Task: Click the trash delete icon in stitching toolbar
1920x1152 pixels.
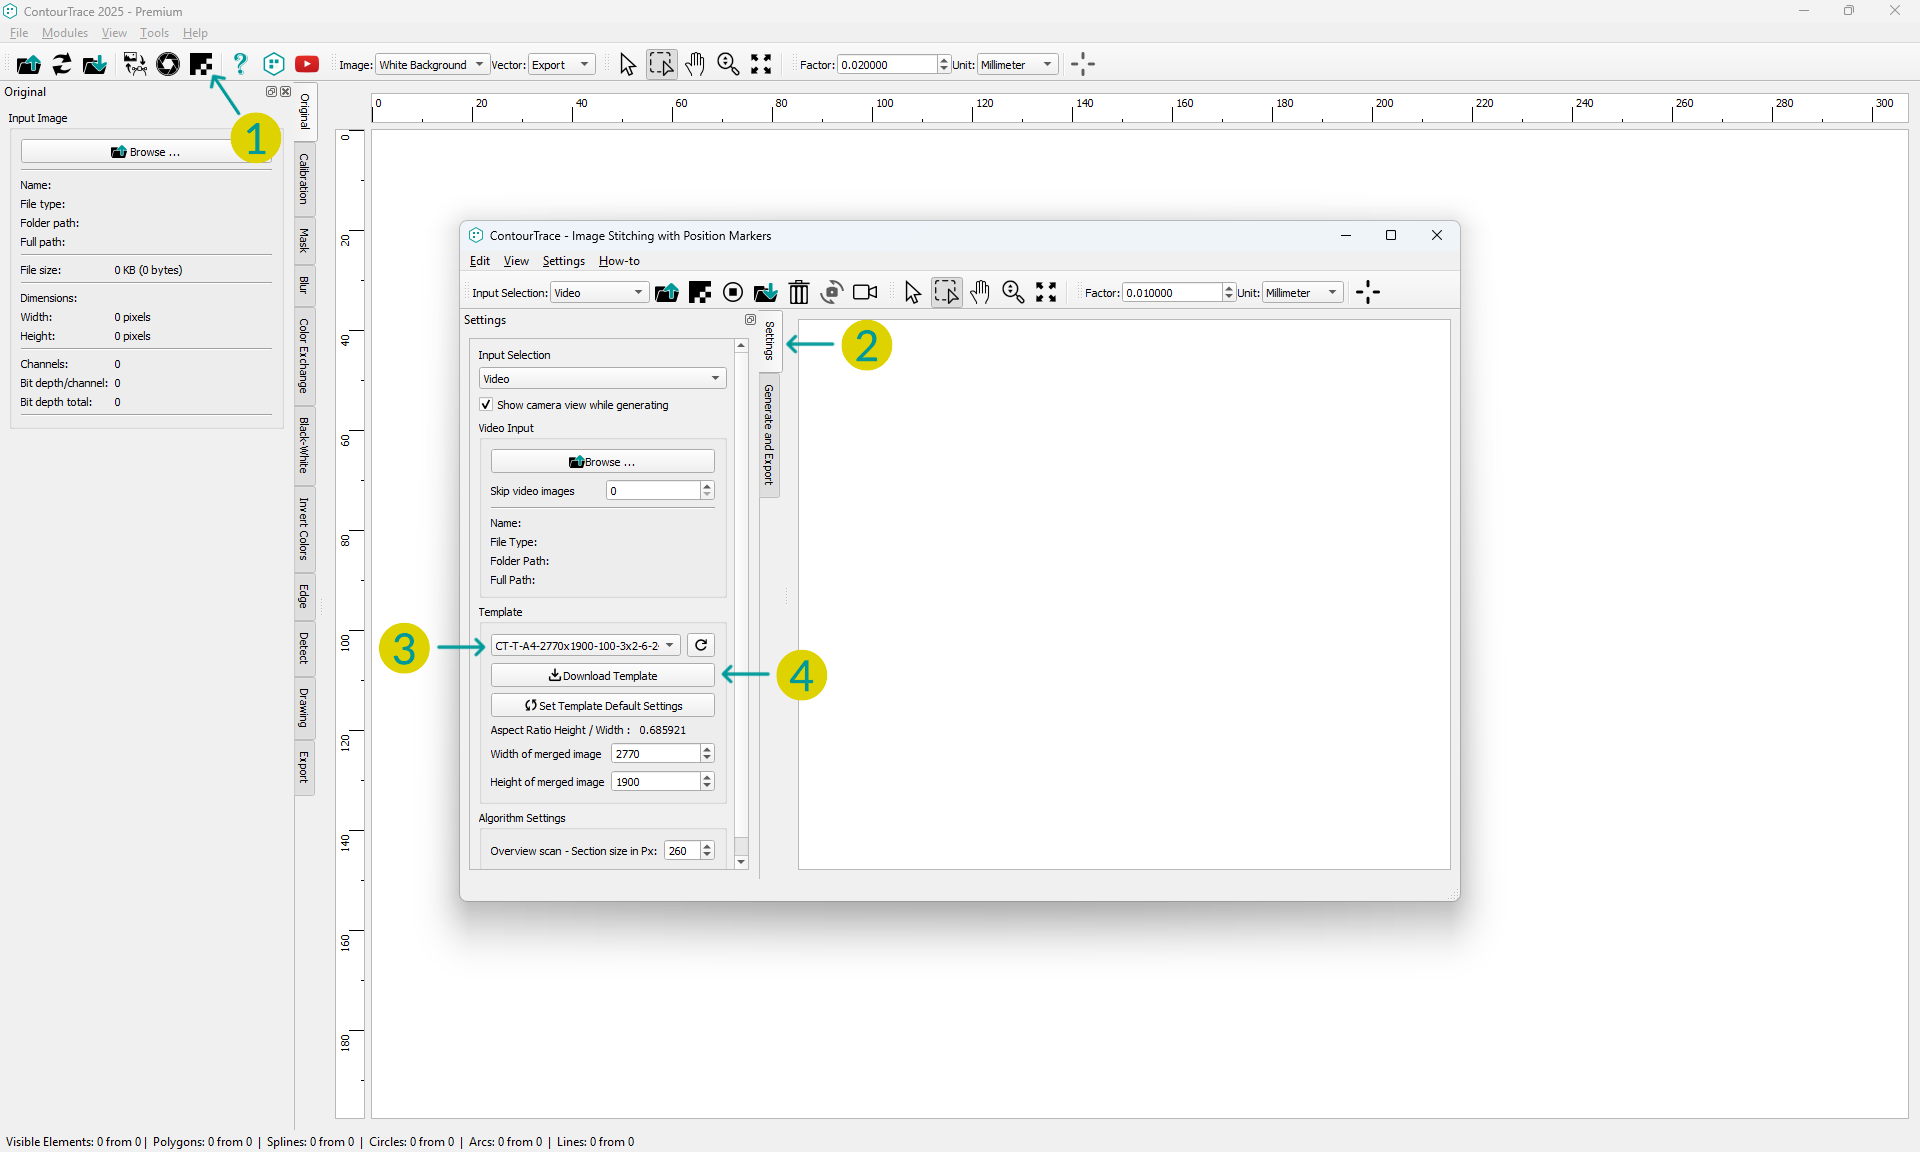Action: [x=798, y=293]
